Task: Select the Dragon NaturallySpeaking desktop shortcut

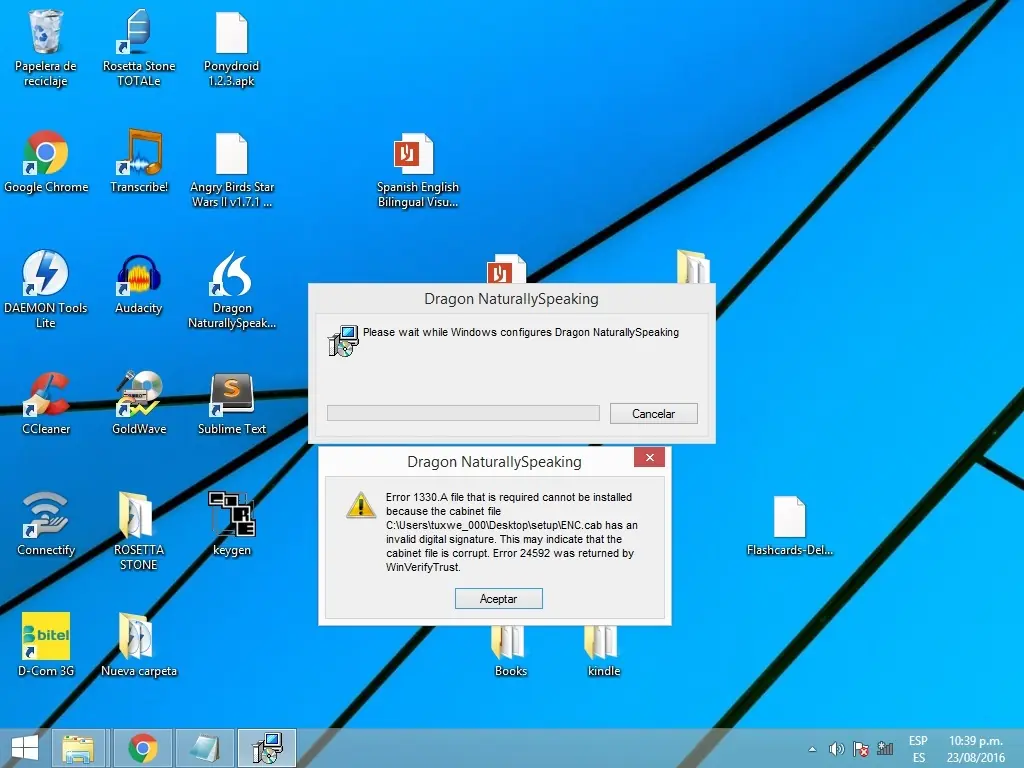Action: (x=231, y=290)
